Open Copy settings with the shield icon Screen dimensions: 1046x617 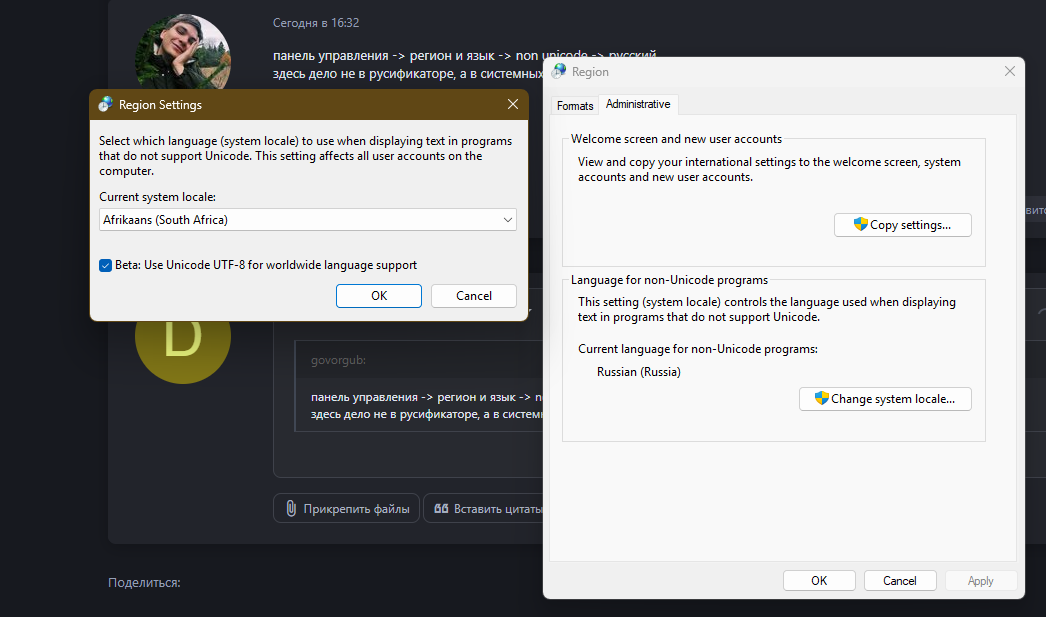[902, 225]
